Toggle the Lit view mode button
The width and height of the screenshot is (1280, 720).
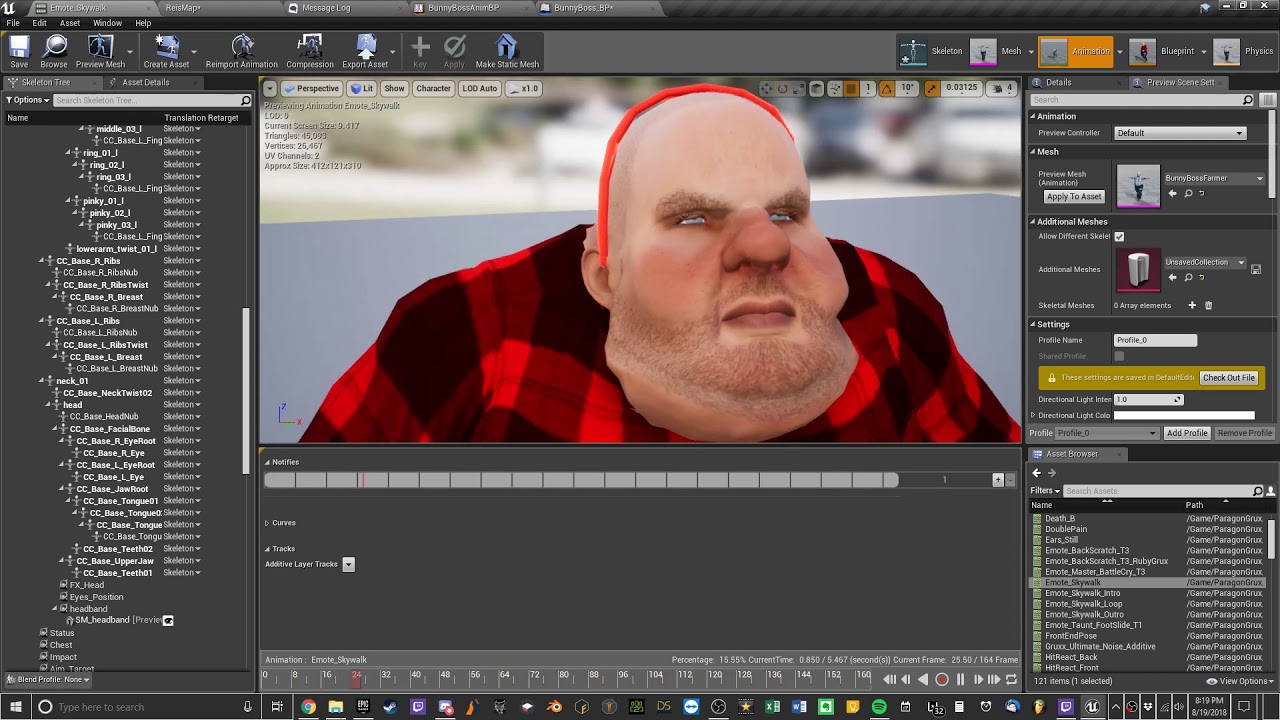(362, 88)
